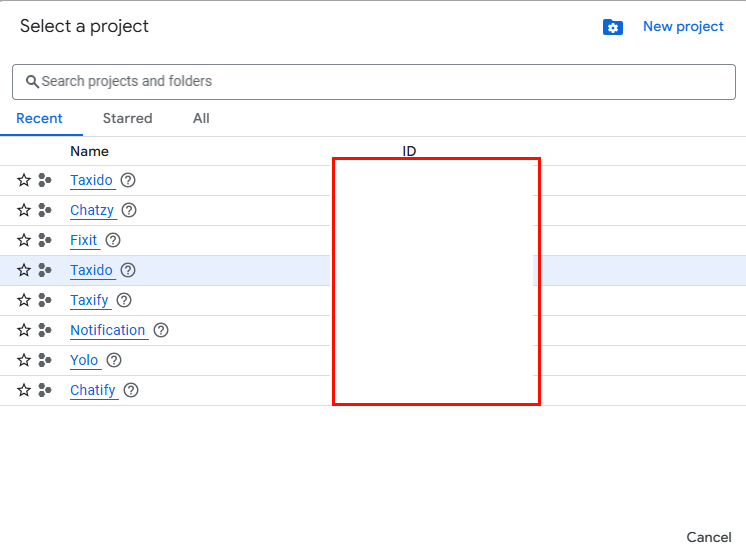Toggle the star for the Fixit project
The image size is (746, 557).
click(x=24, y=240)
